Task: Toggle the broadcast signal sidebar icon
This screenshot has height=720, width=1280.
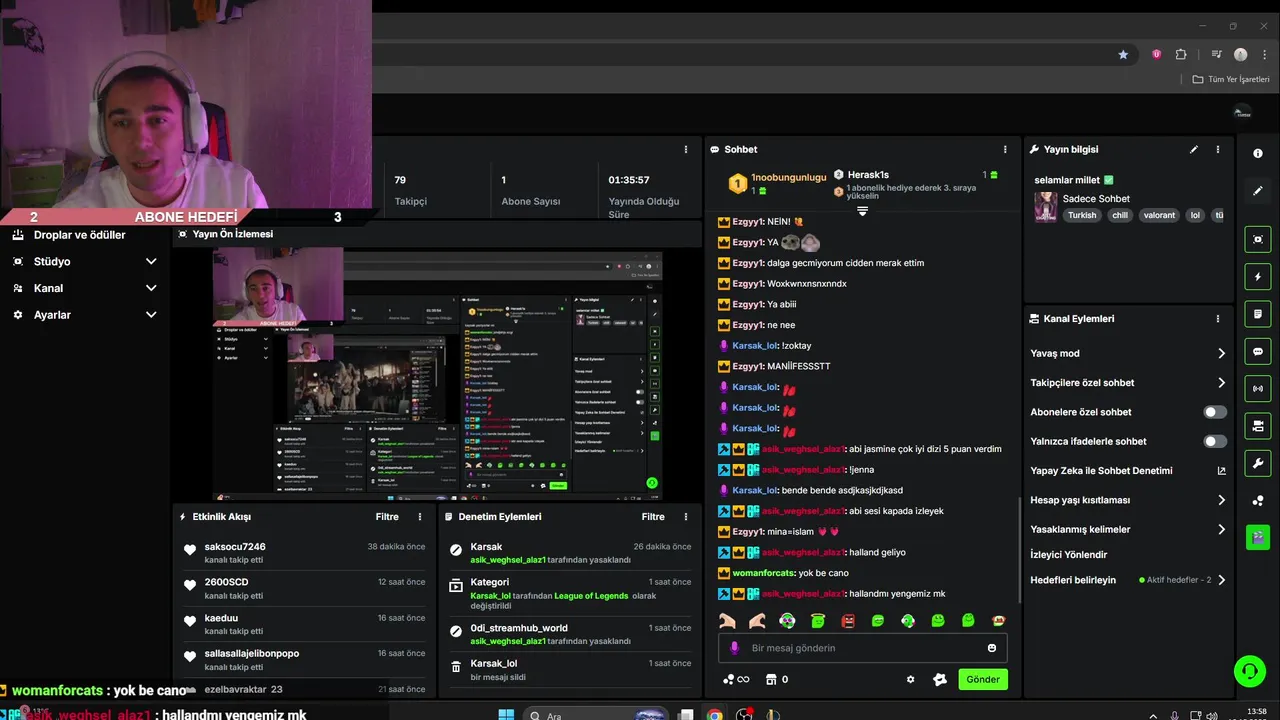Action: pos(1258,389)
